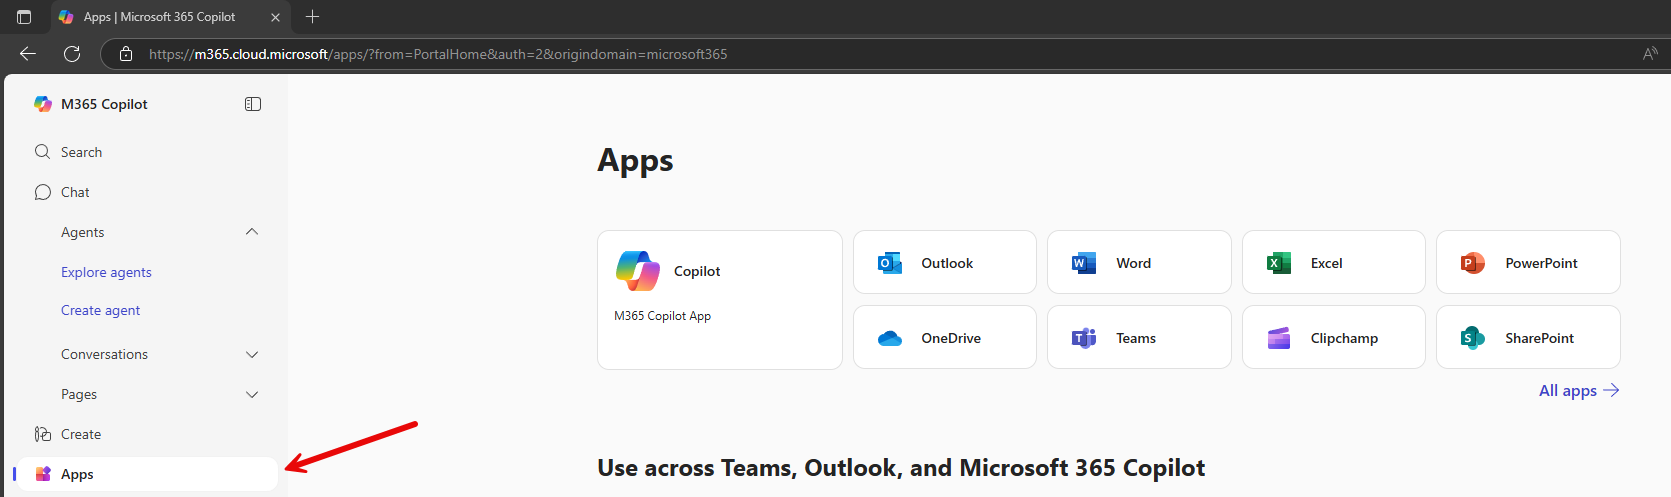Expand the Pages section

(252, 394)
